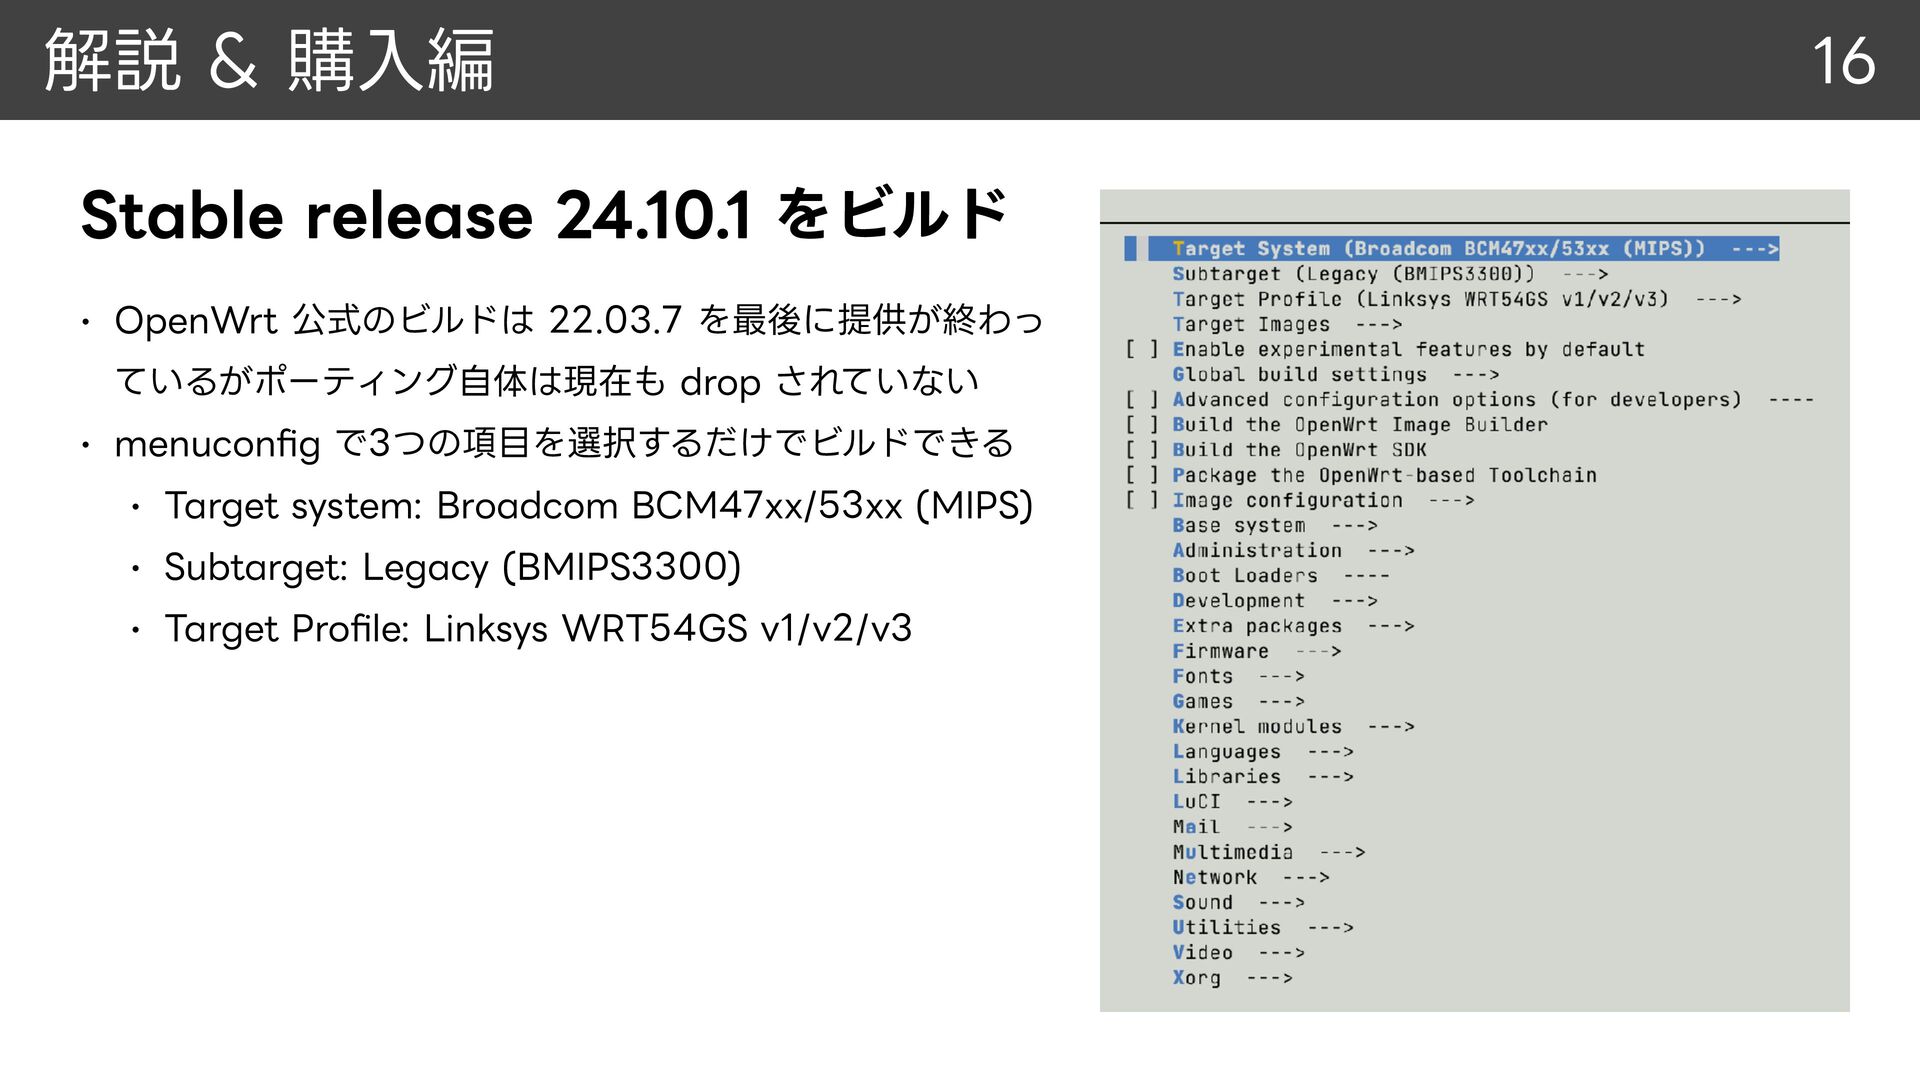Image resolution: width=1920 pixels, height=1080 pixels.
Task: Toggle Advanced configuration options checkbox
Action: tap(1141, 399)
